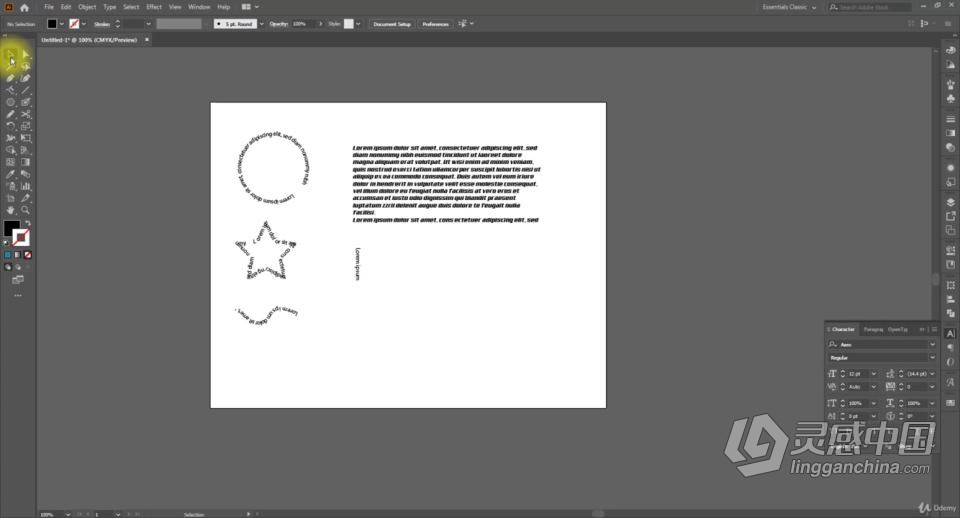
Task: Set paint mode to Gradient
Action: click(x=18, y=255)
